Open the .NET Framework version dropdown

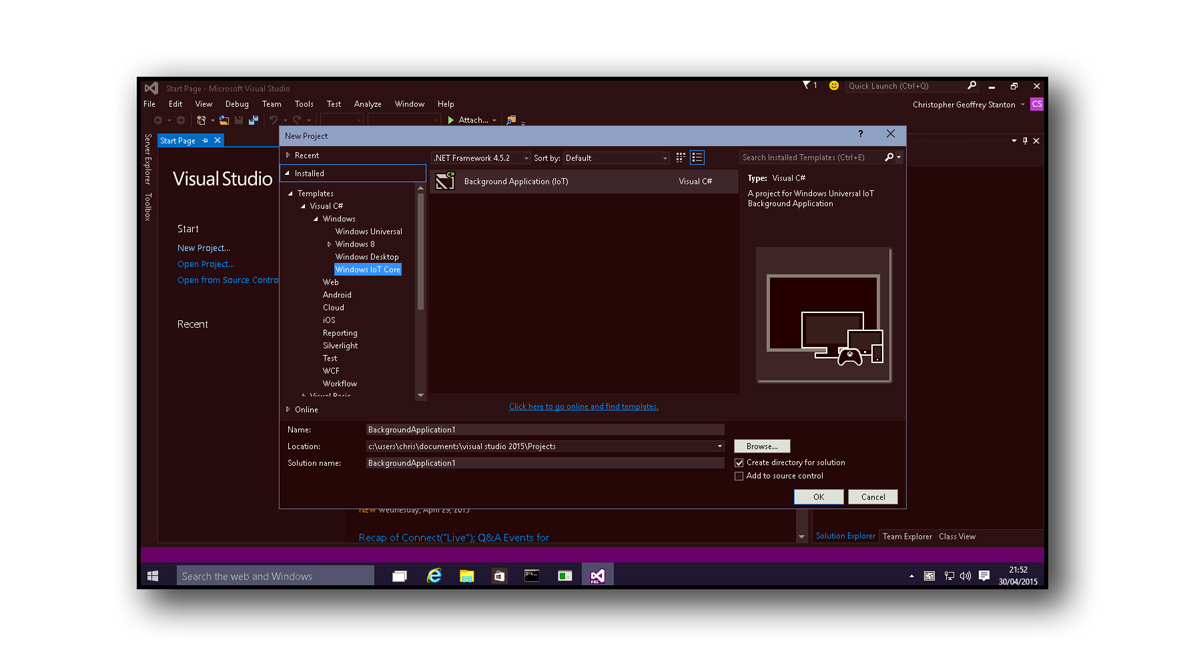(x=481, y=158)
